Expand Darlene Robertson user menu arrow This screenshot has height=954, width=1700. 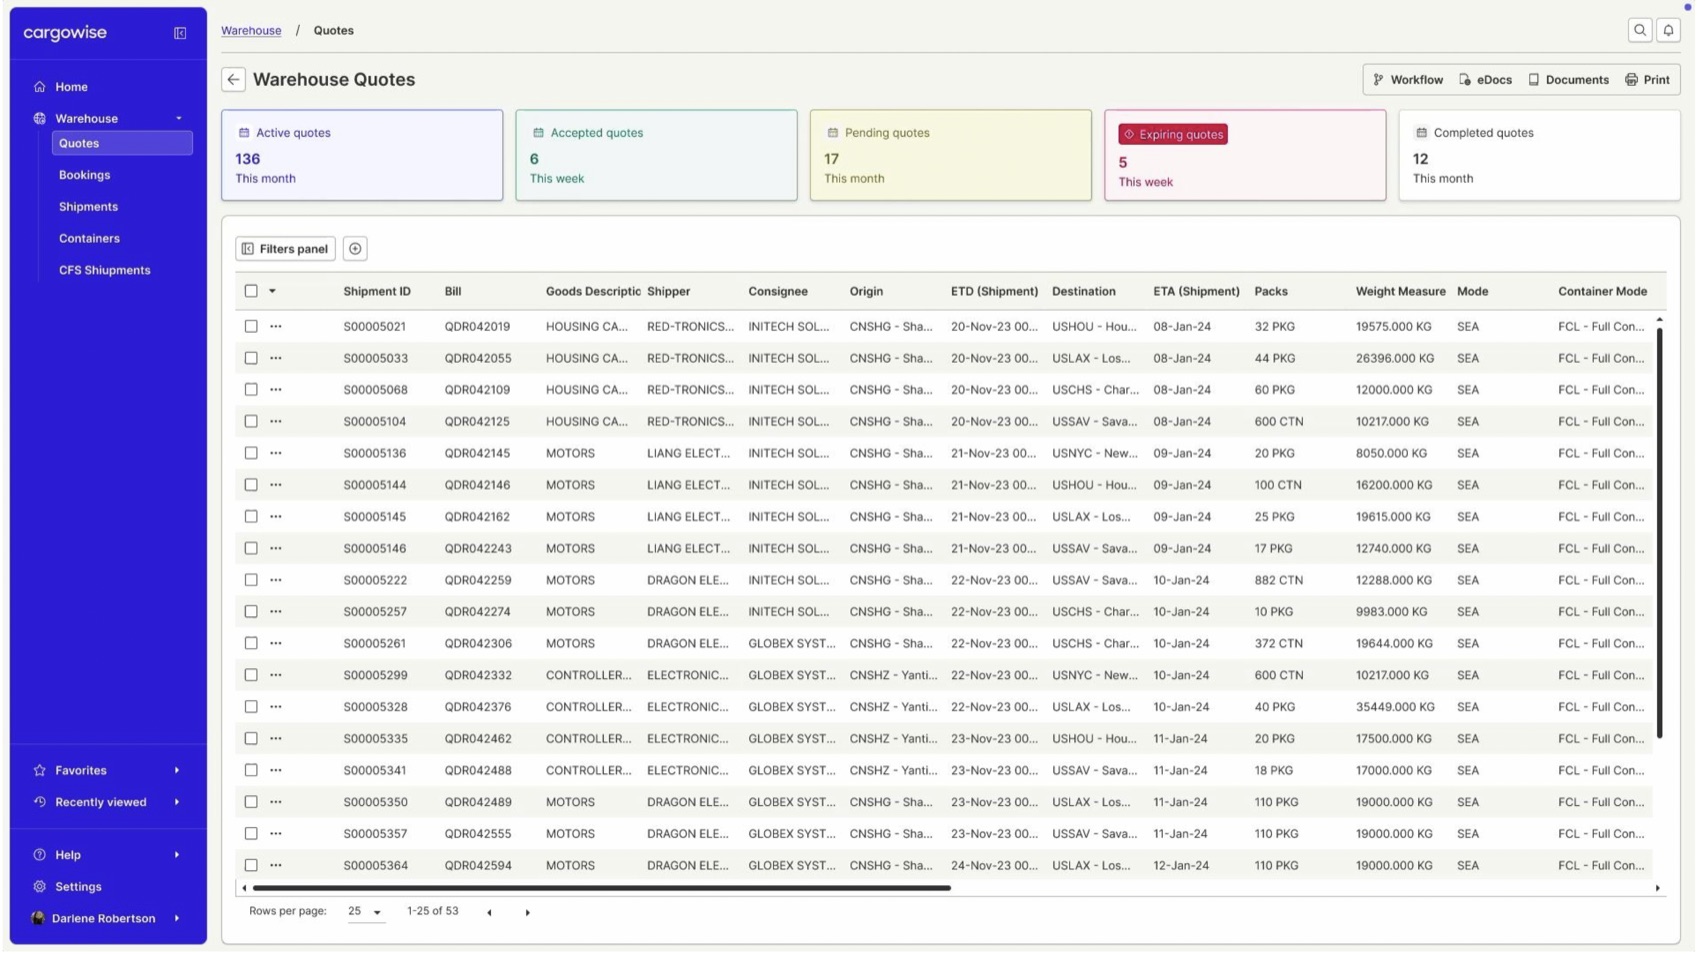click(x=177, y=919)
